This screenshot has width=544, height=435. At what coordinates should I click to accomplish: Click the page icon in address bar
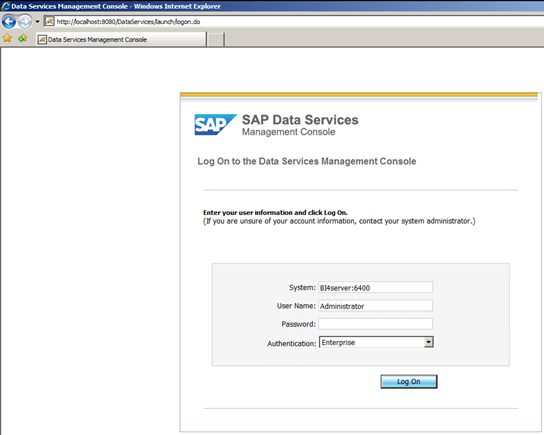[50, 22]
